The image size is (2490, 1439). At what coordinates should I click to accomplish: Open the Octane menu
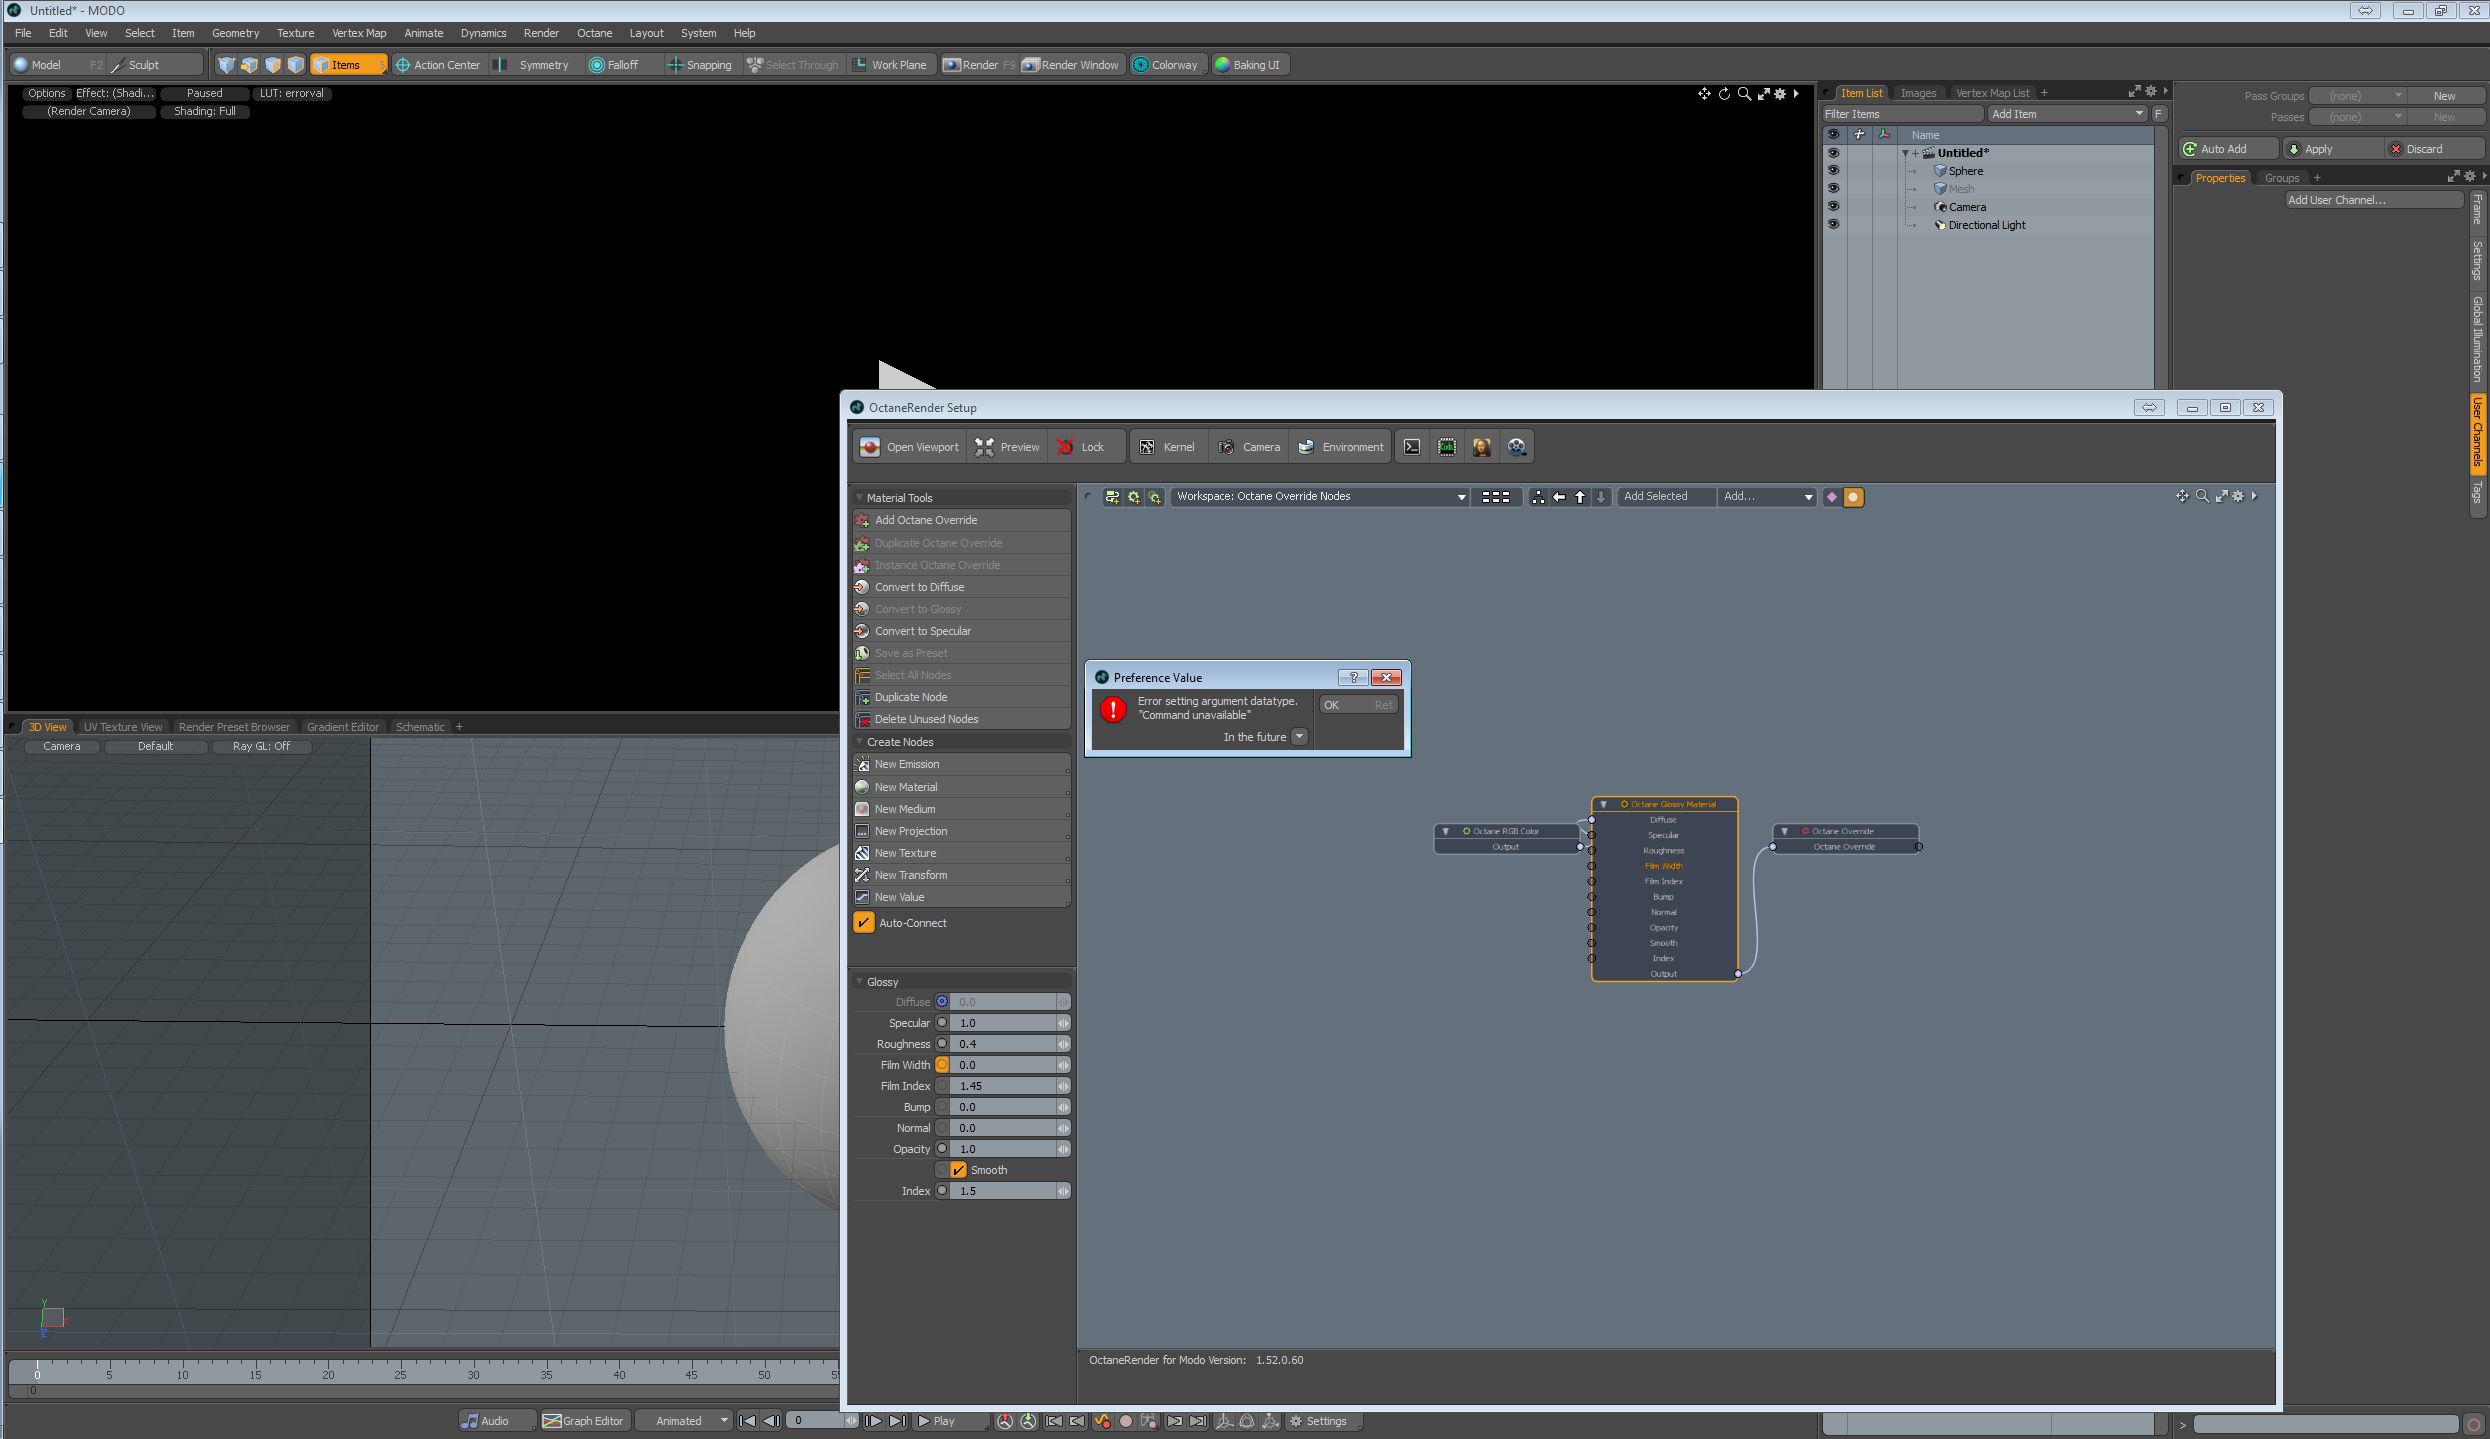point(594,33)
